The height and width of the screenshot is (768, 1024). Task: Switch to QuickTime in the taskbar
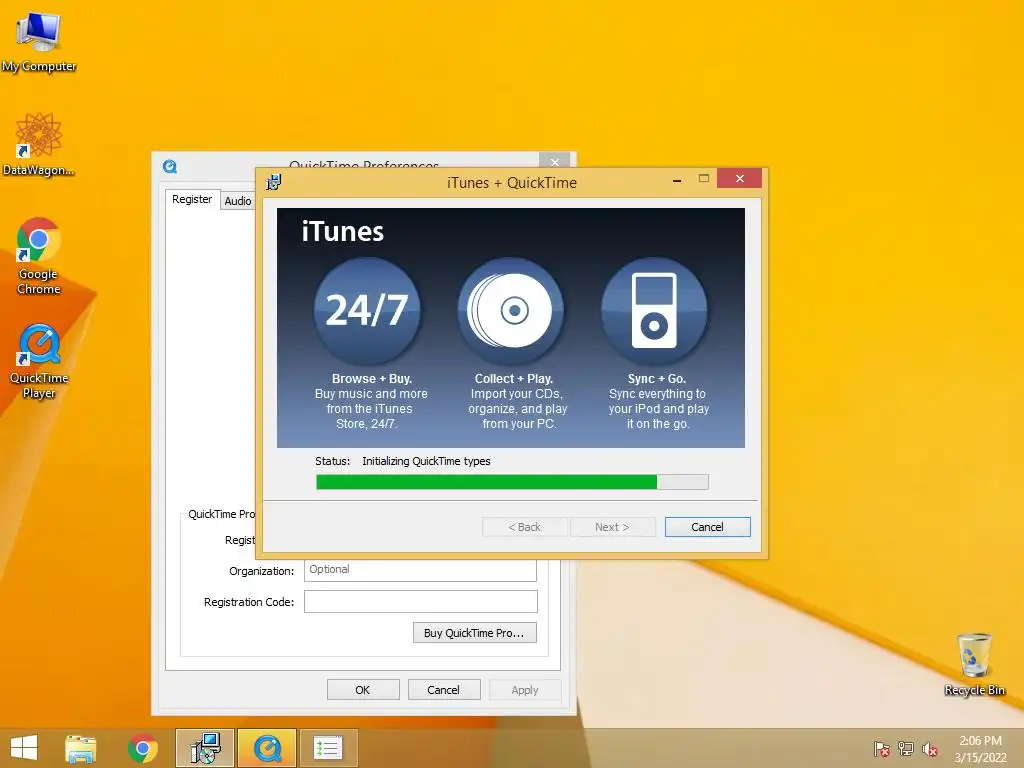(x=267, y=748)
